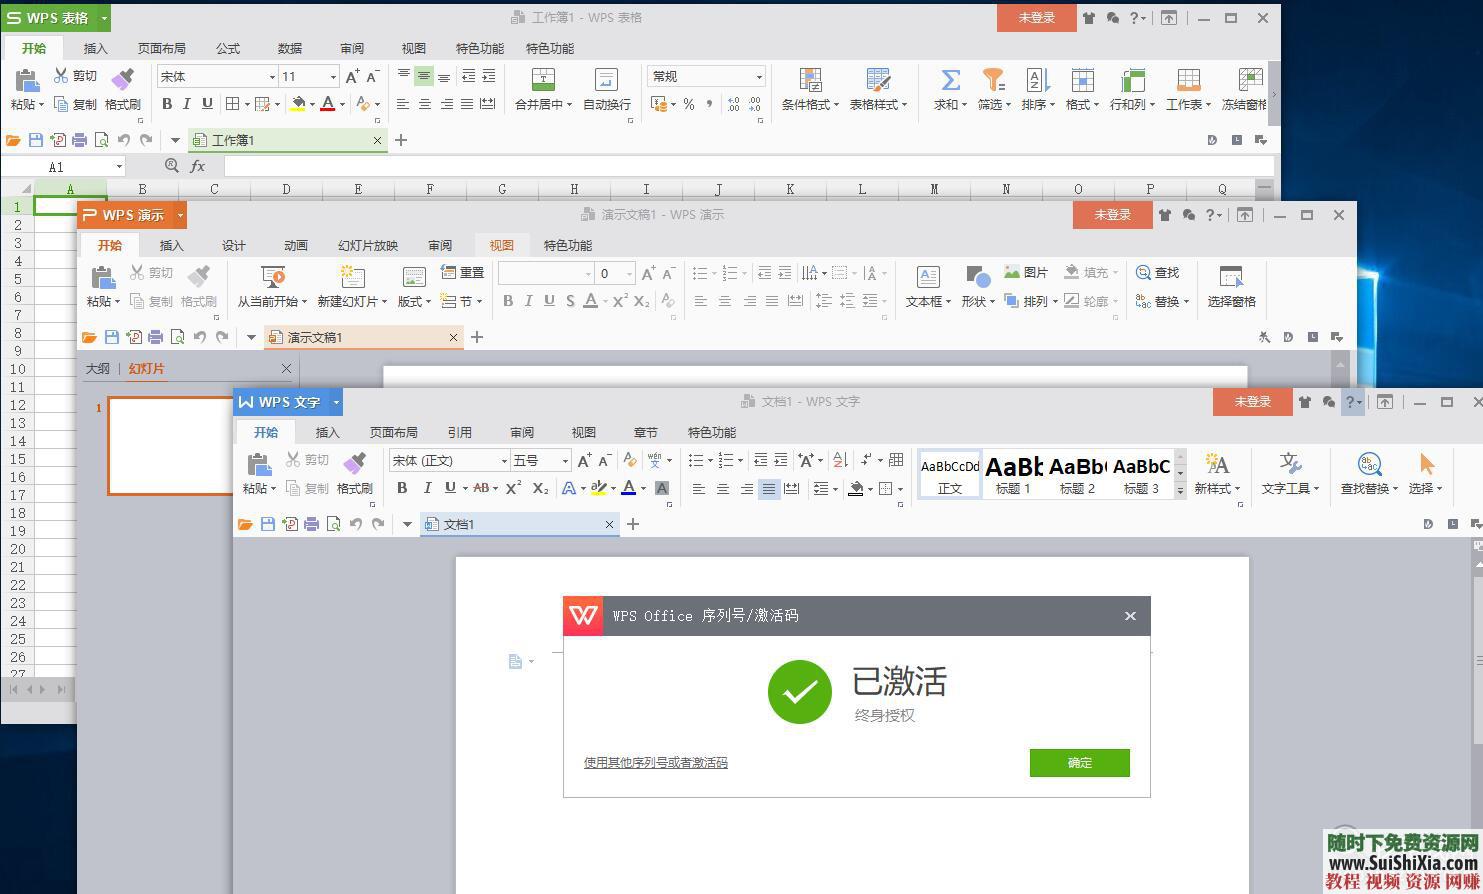Viewport: 1483px width, 894px height.
Task: Toggle Bold formatting in WPS 文字
Action: pyautogui.click(x=401, y=488)
